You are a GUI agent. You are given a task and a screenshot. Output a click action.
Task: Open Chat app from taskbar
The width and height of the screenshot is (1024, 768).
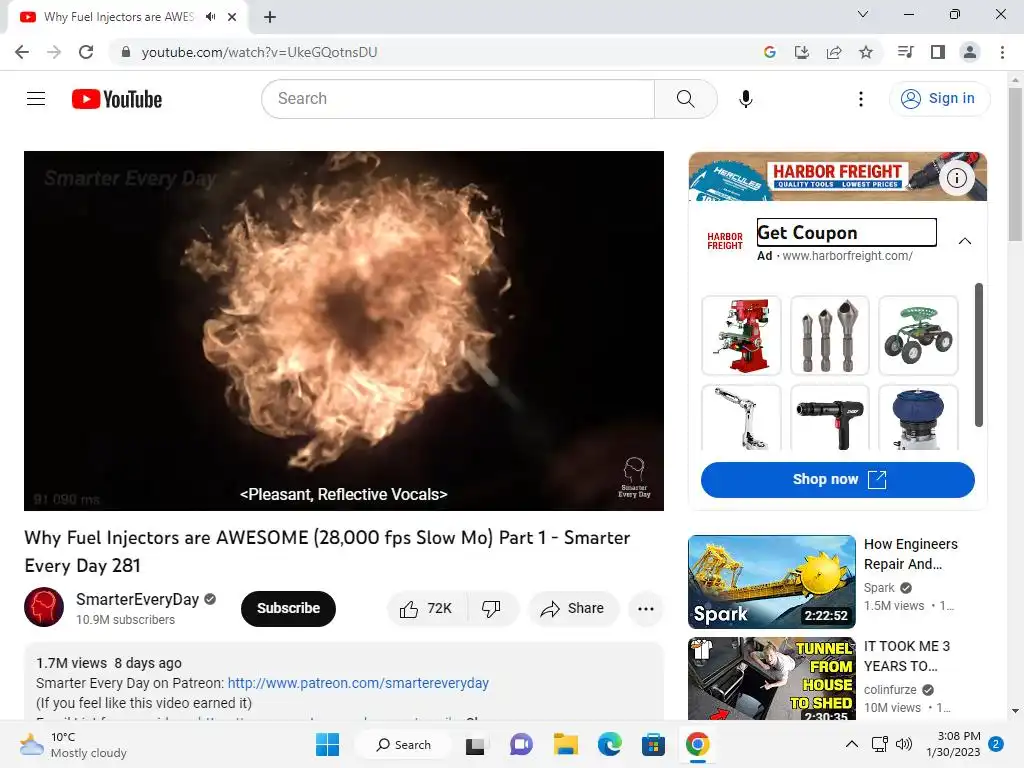[x=520, y=744]
